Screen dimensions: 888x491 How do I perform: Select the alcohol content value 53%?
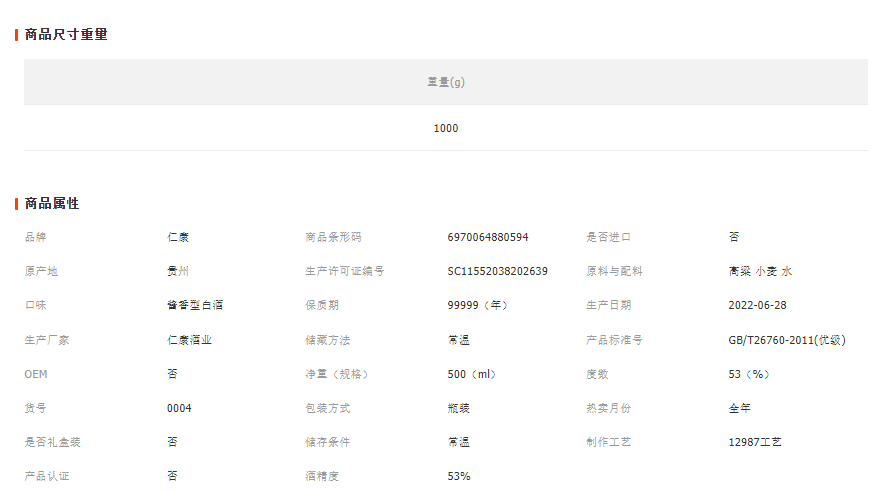click(x=459, y=476)
